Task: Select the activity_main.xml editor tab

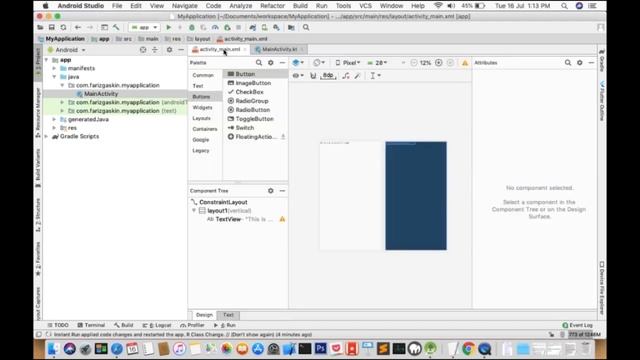Action: pos(220,49)
